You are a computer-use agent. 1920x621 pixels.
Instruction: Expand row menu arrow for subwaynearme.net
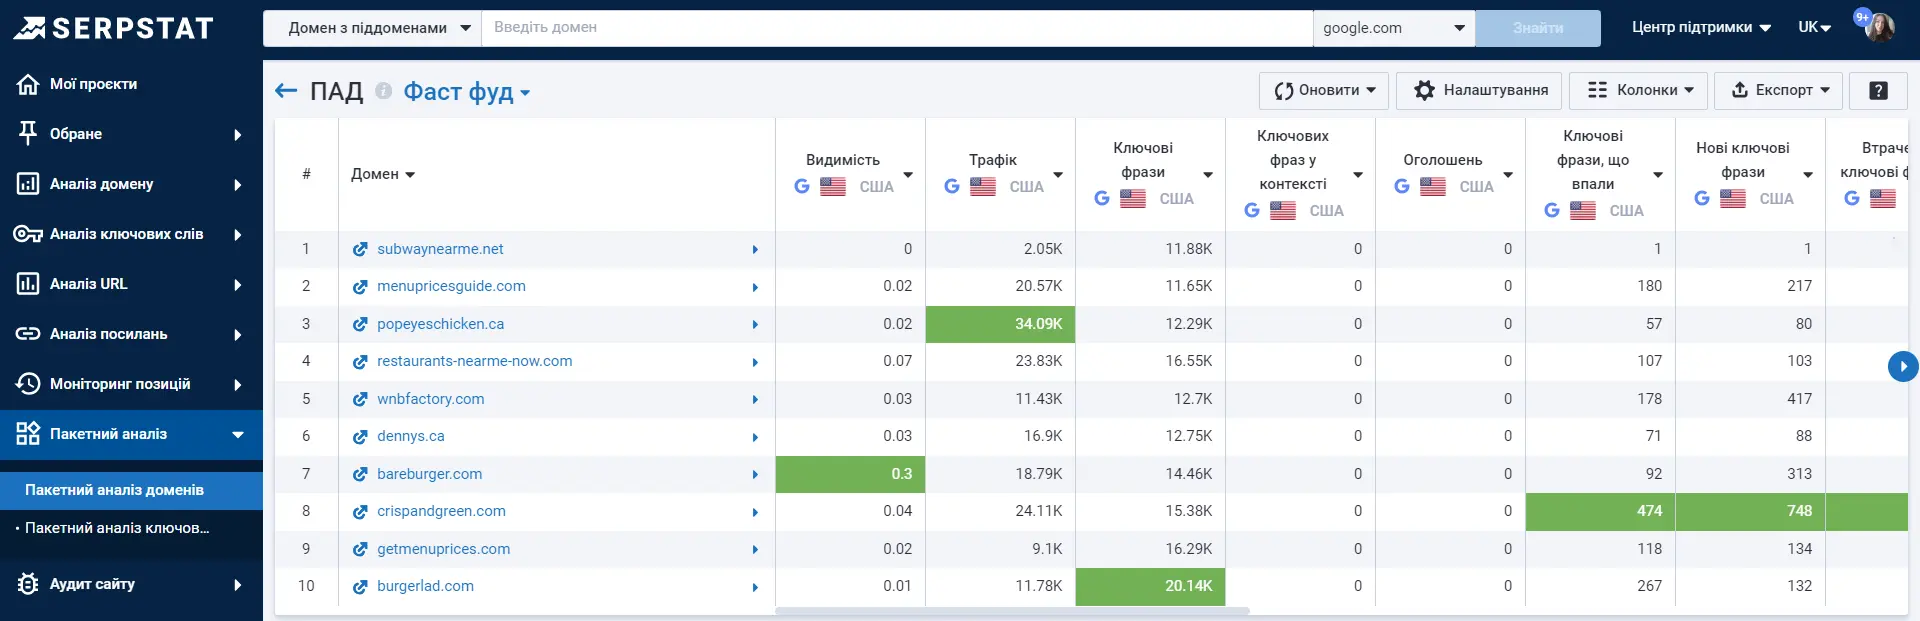pos(755,250)
